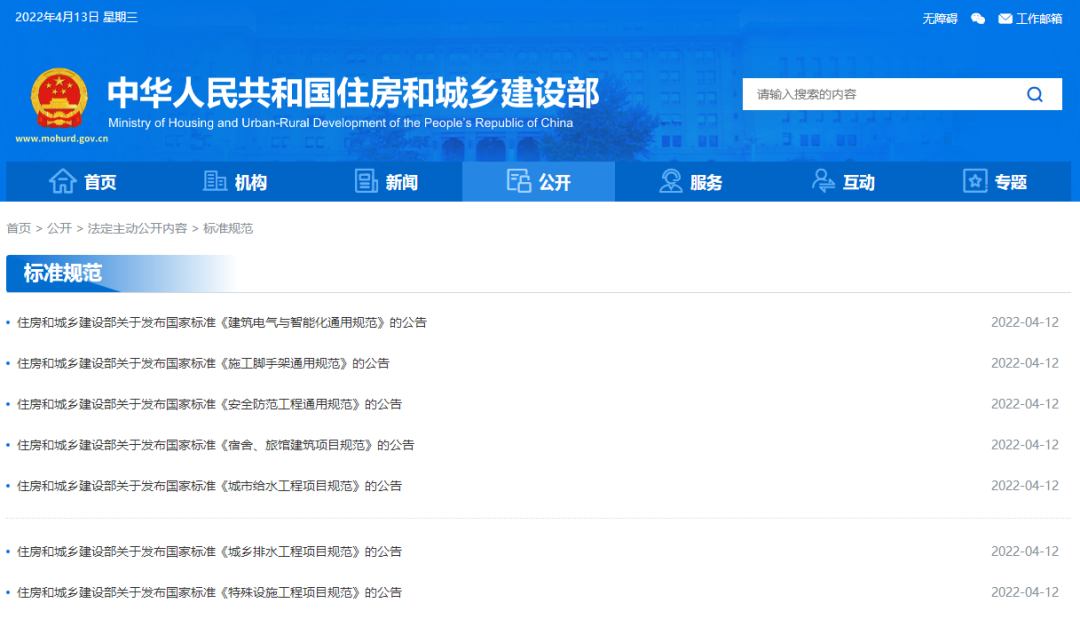Click the 标准规范 breadcrumb link
The width and height of the screenshot is (1080, 619).
(228, 229)
